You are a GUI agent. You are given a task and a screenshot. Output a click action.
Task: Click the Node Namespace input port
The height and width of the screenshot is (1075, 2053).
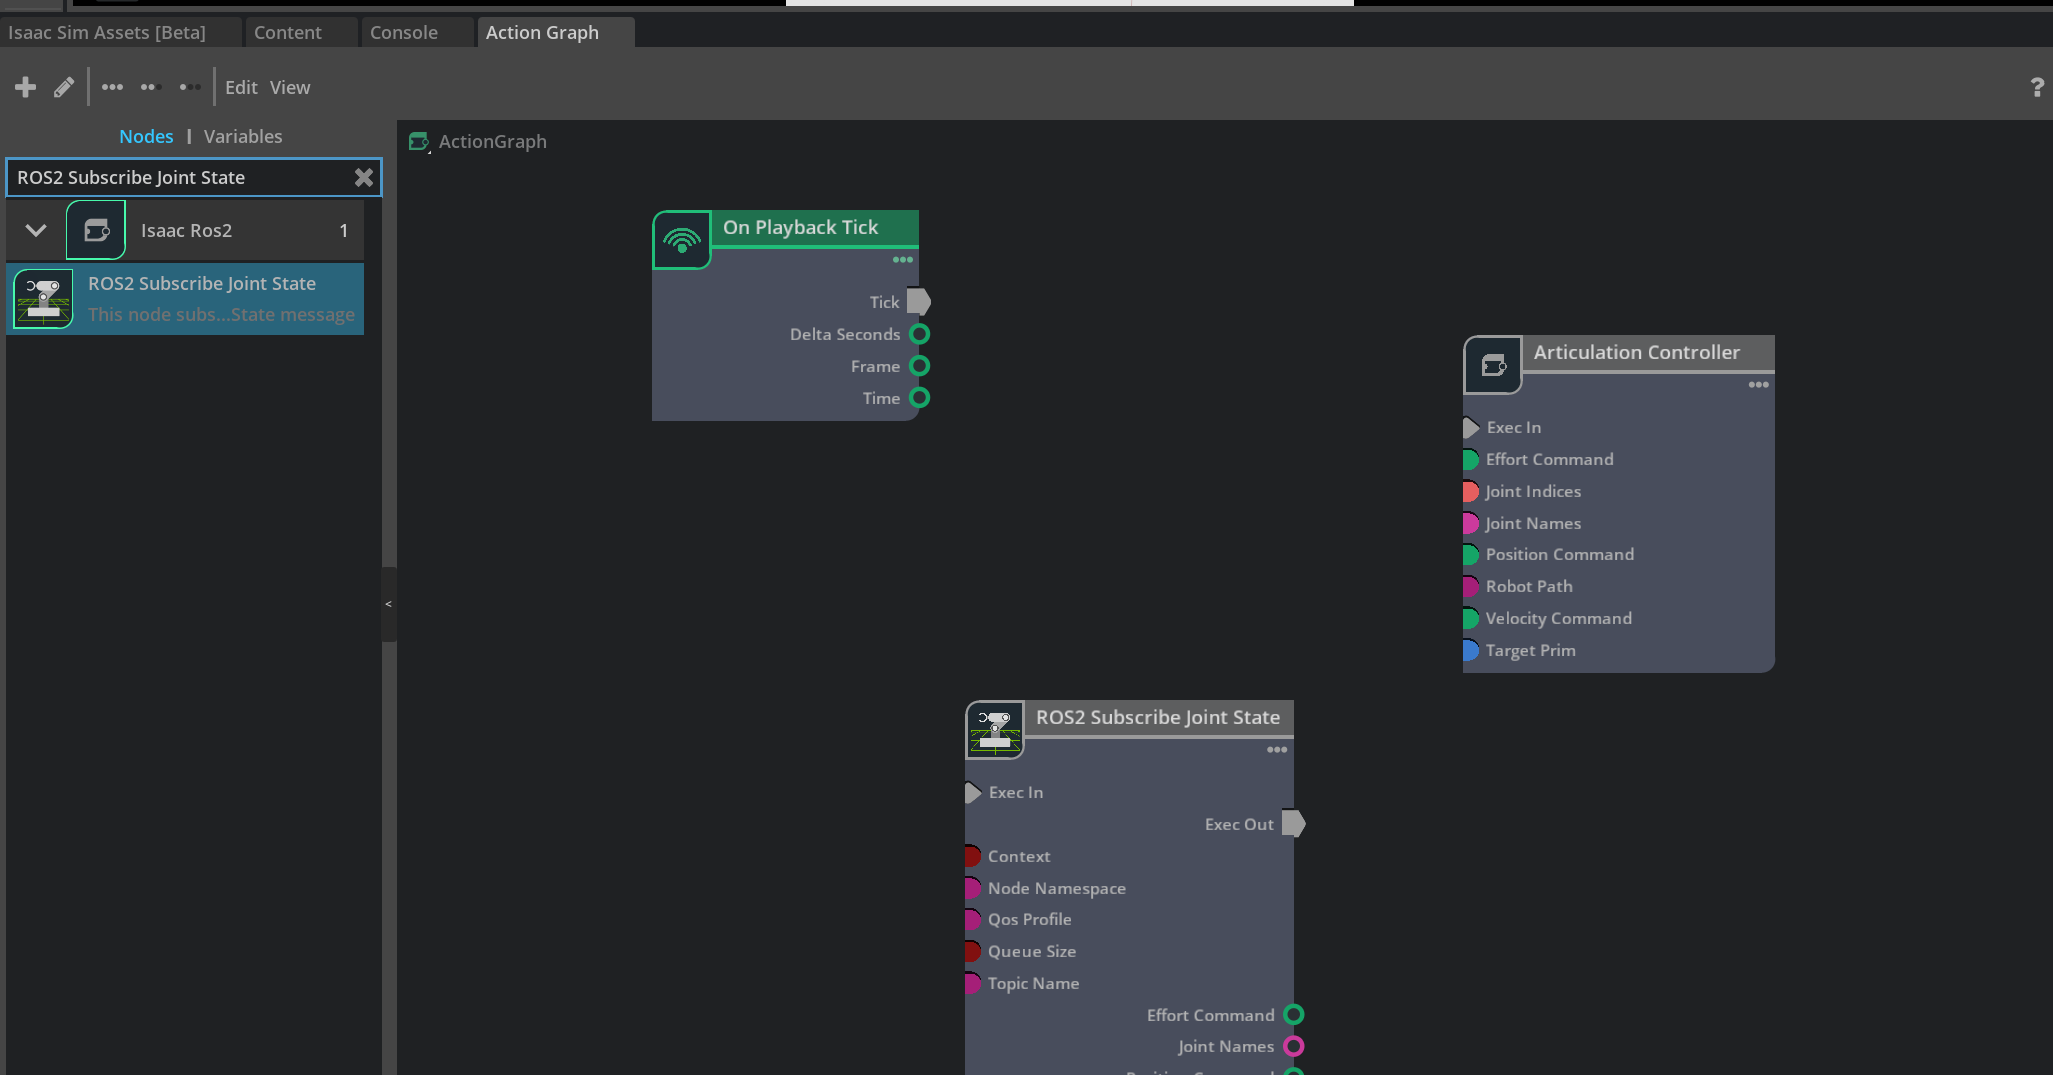click(x=972, y=888)
